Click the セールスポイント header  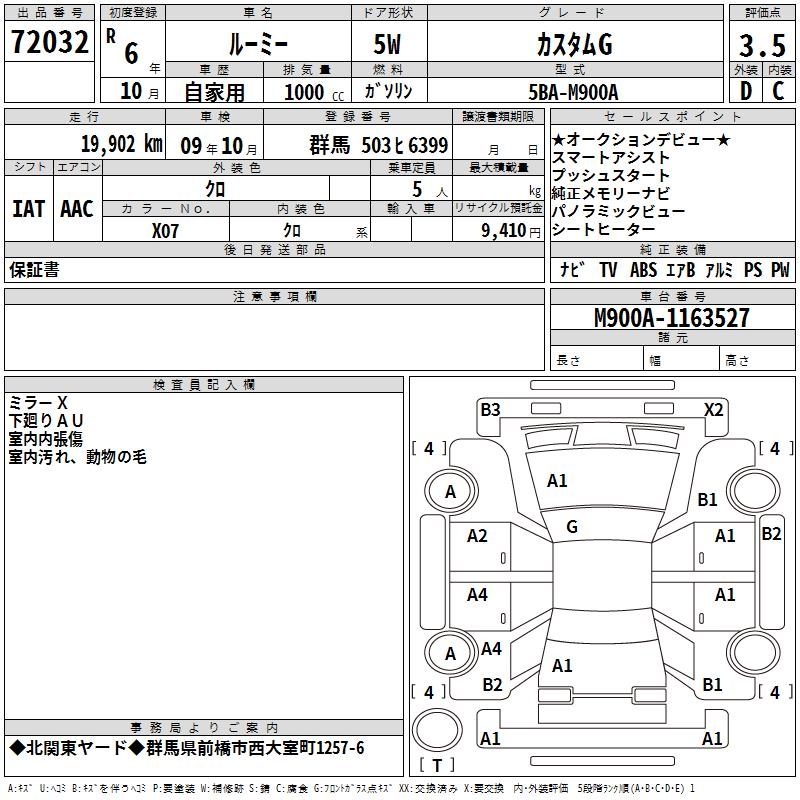point(672,116)
